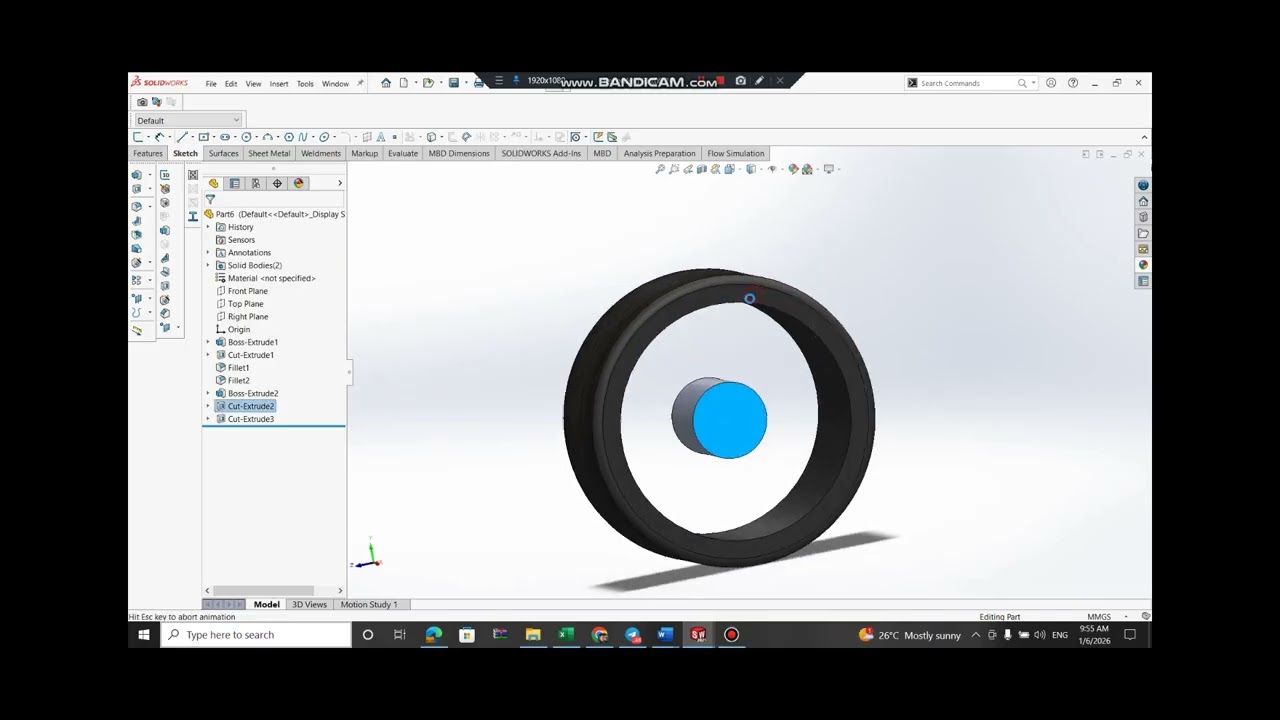
Task: Click the Windows taskbar search box
Action: [255, 635]
